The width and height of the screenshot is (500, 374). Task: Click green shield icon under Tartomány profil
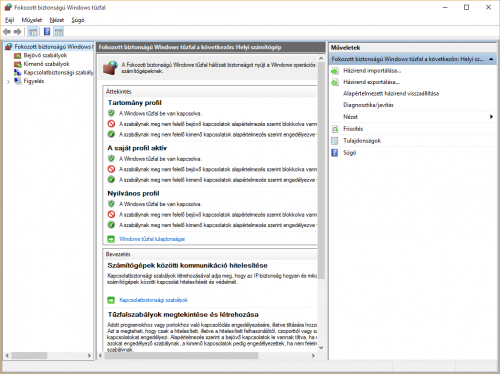[111, 113]
